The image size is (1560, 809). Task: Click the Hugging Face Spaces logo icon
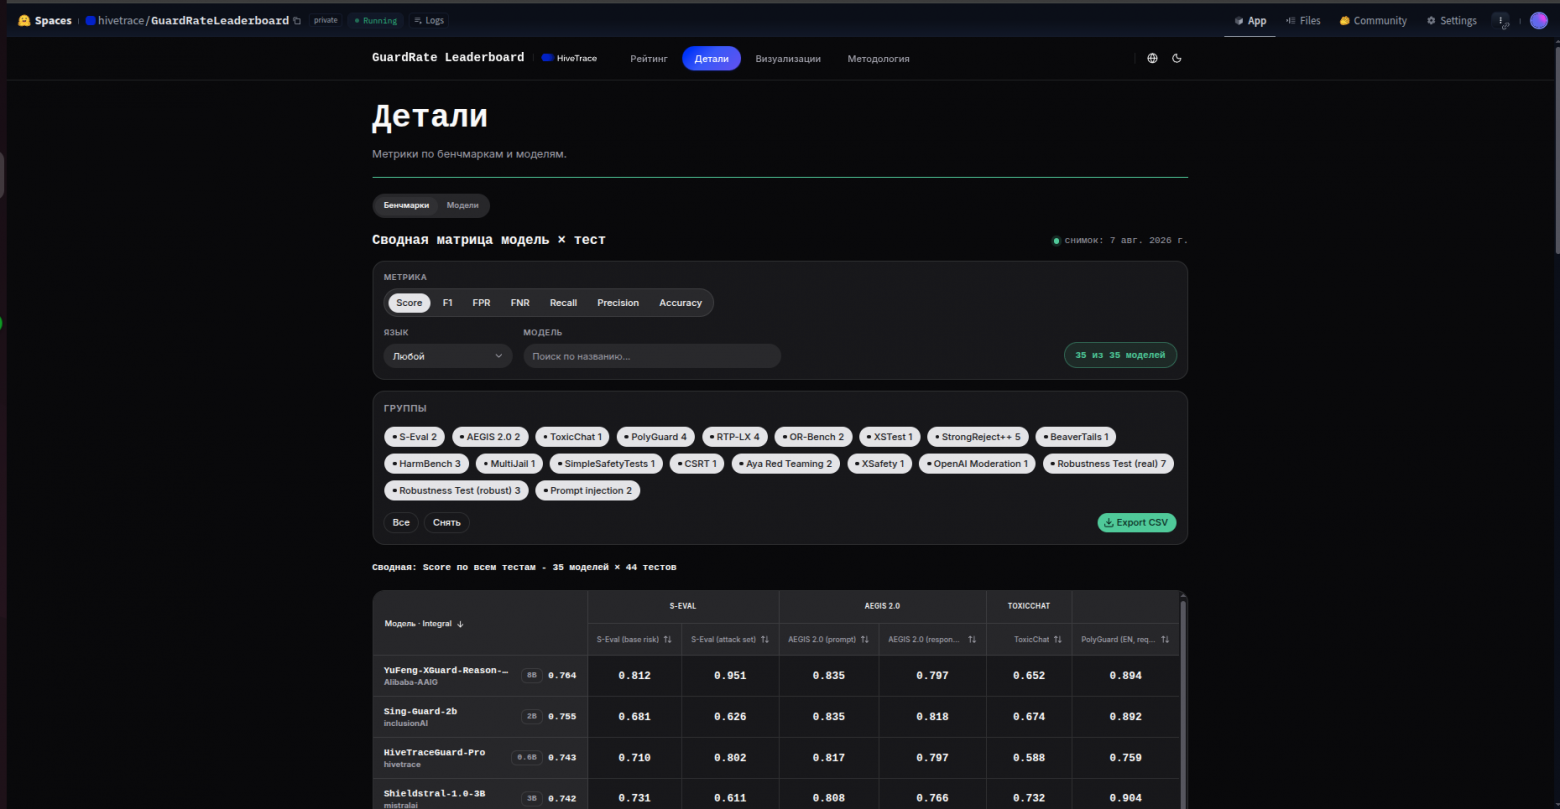(24, 20)
